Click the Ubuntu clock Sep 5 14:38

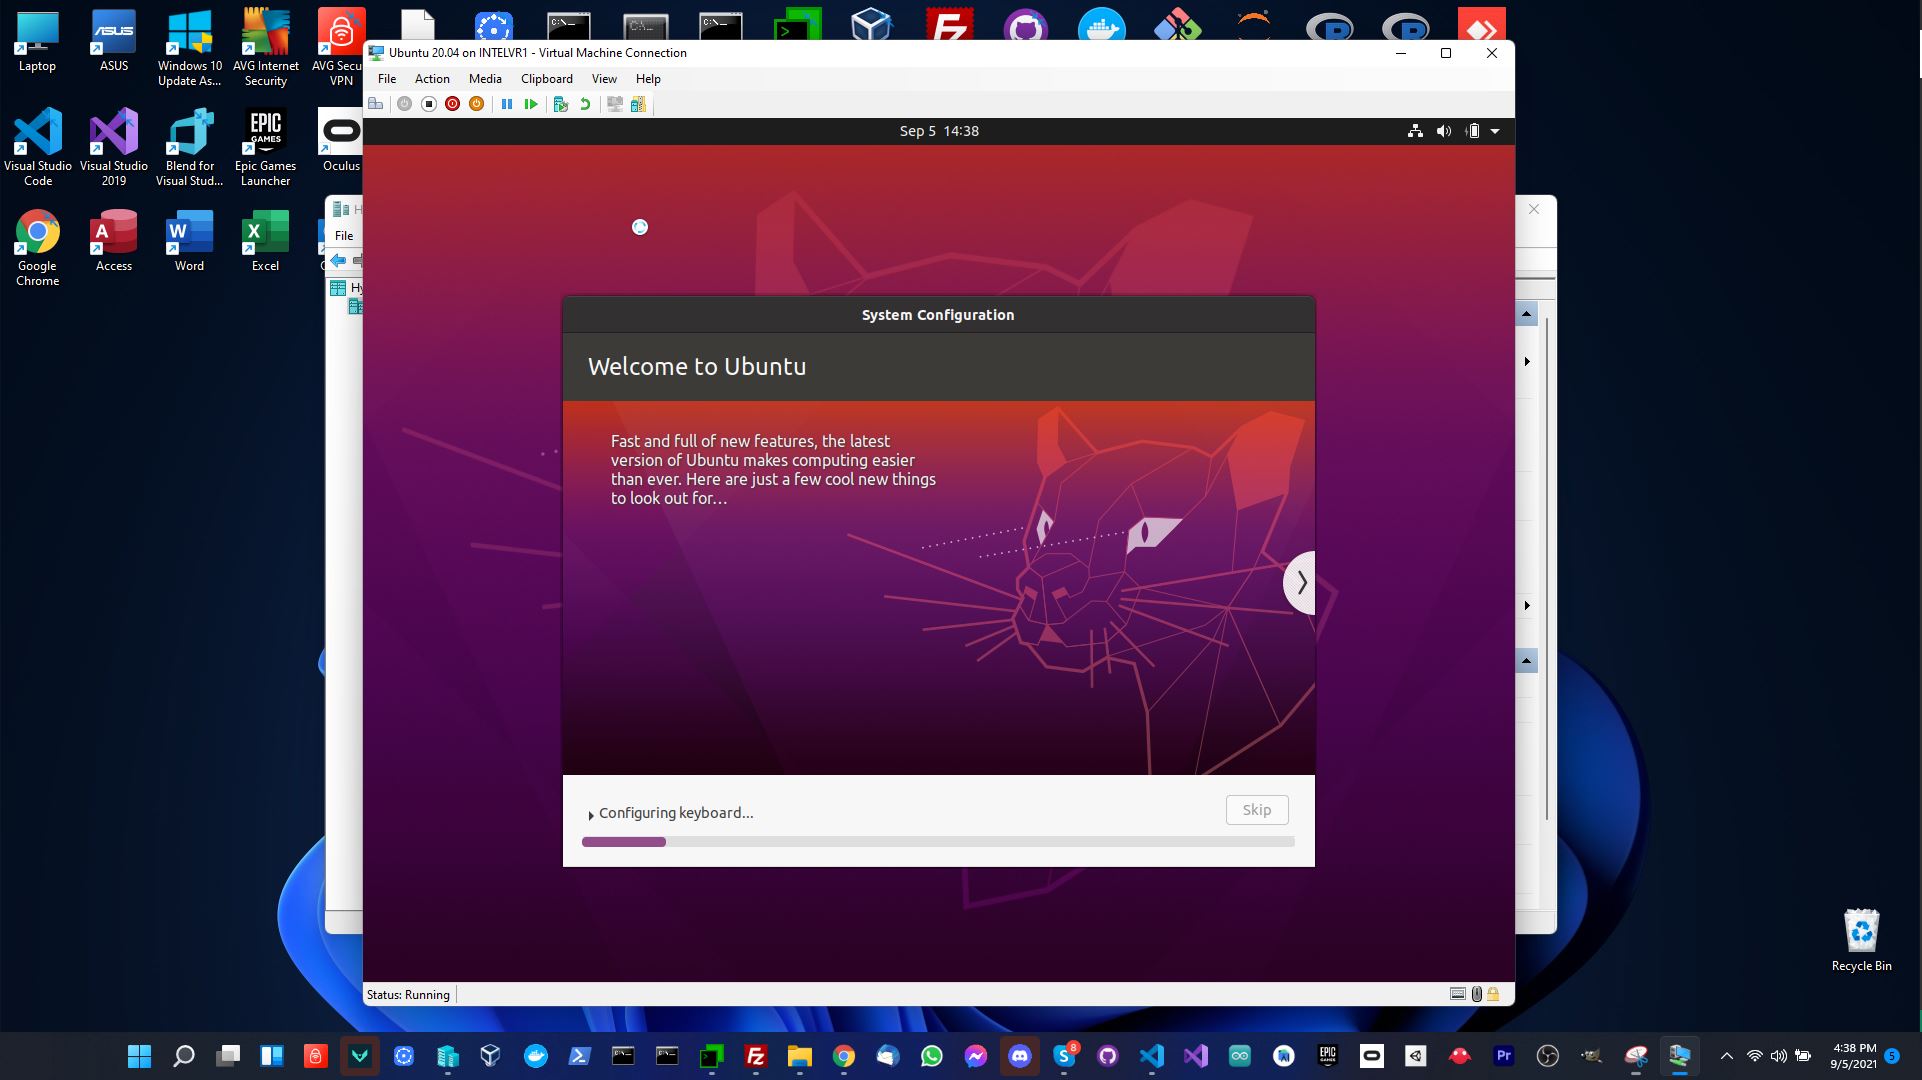(x=939, y=131)
